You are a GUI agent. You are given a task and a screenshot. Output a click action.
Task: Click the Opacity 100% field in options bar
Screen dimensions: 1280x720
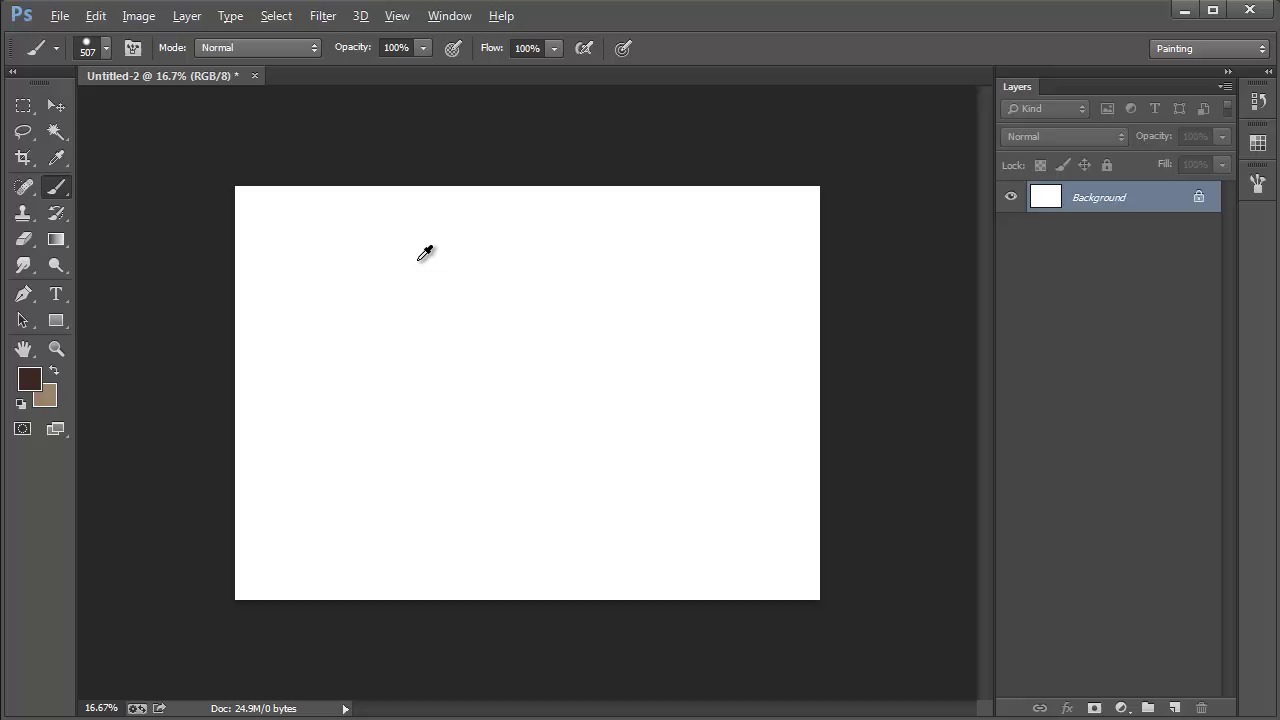coord(397,48)
